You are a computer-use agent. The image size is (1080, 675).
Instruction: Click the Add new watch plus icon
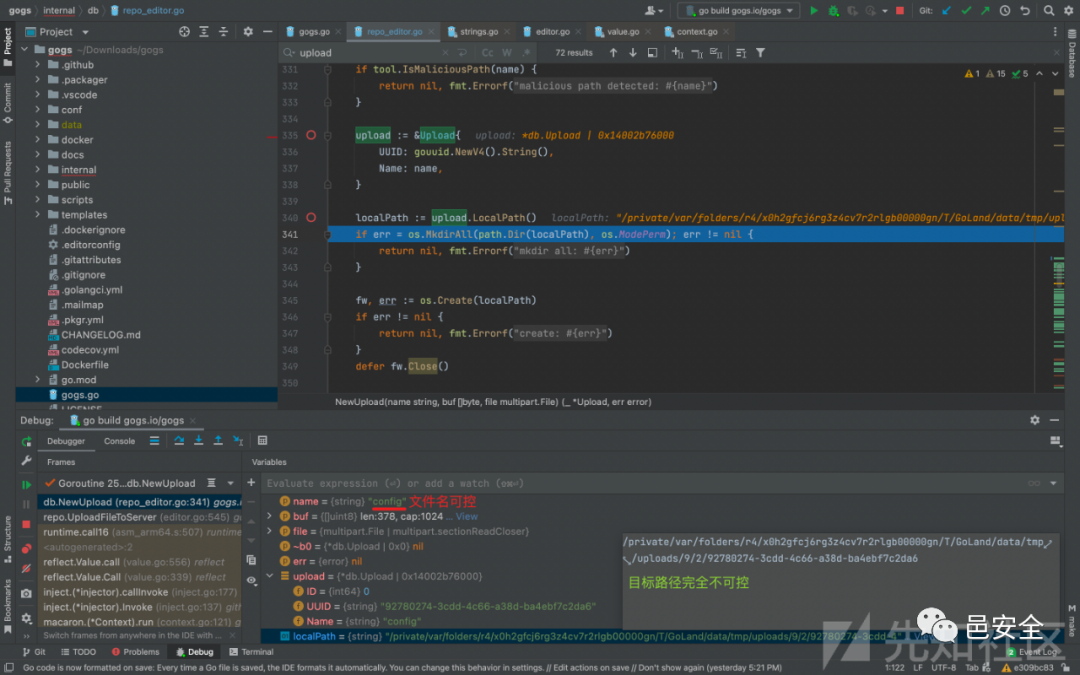(x=251, y=483)
